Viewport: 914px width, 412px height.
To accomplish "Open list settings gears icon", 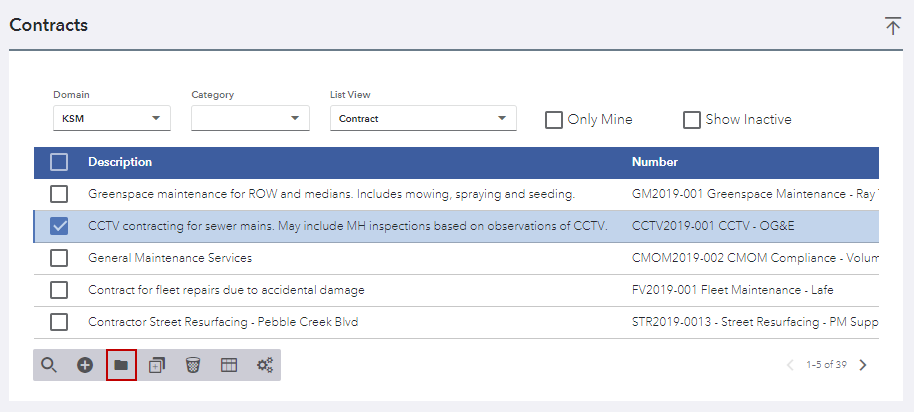I will 265,365.
